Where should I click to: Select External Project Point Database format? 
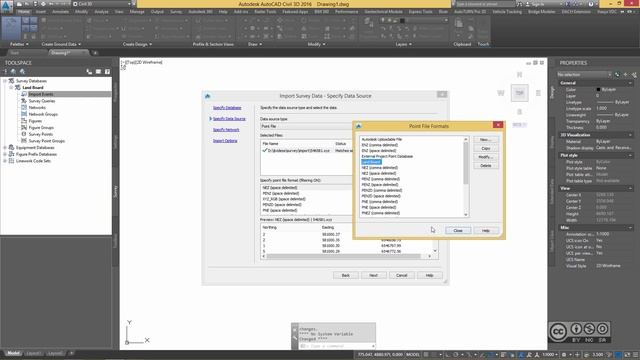(387, 156)
